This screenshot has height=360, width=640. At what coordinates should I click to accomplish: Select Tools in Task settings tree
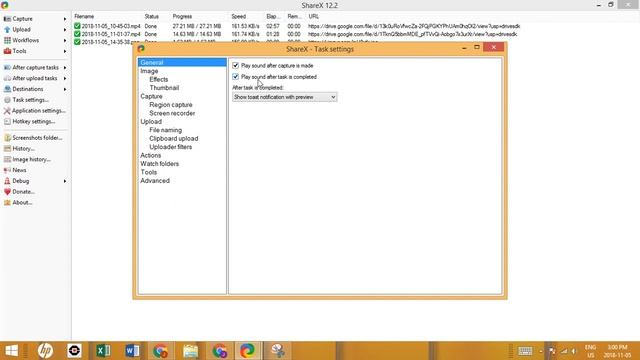[x=149, y=172]
